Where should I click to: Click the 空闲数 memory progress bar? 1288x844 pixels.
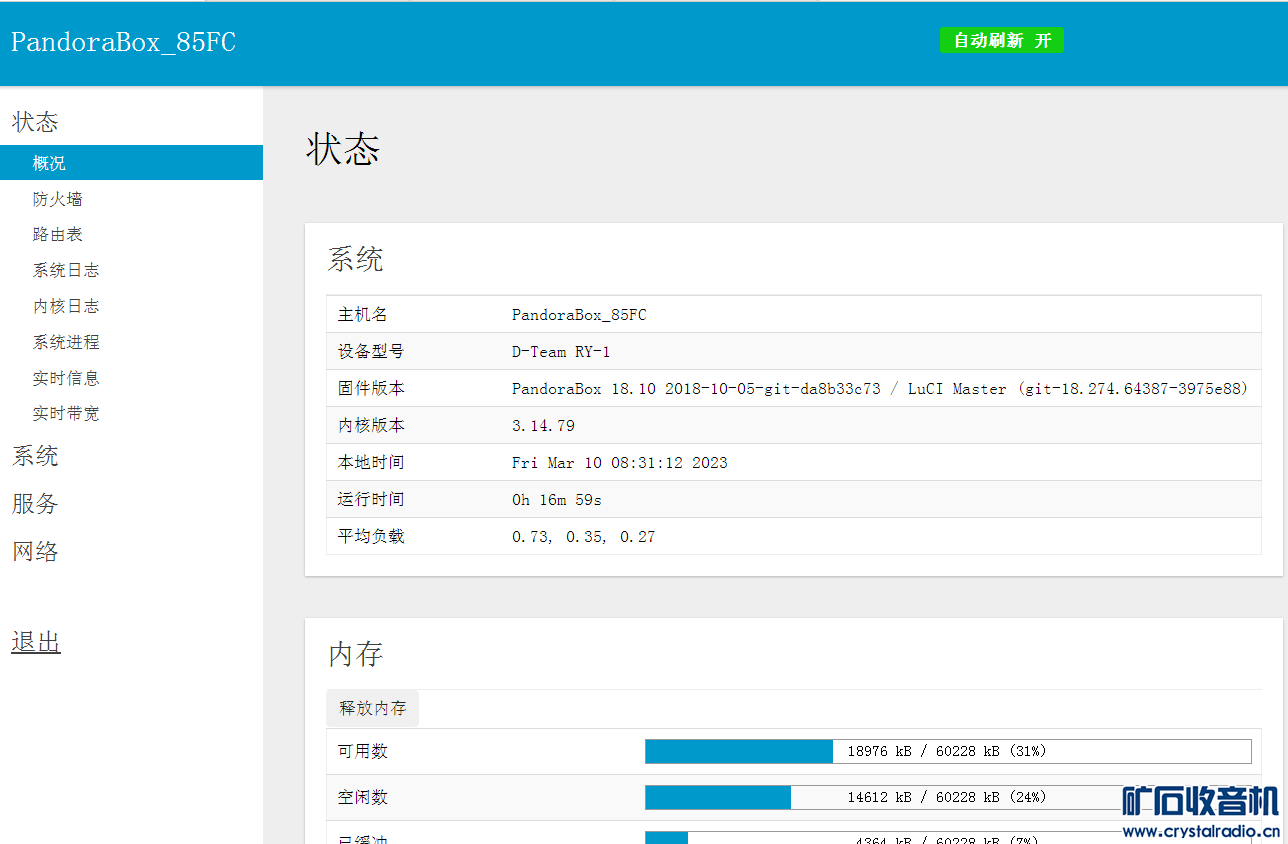pos(947,797)
